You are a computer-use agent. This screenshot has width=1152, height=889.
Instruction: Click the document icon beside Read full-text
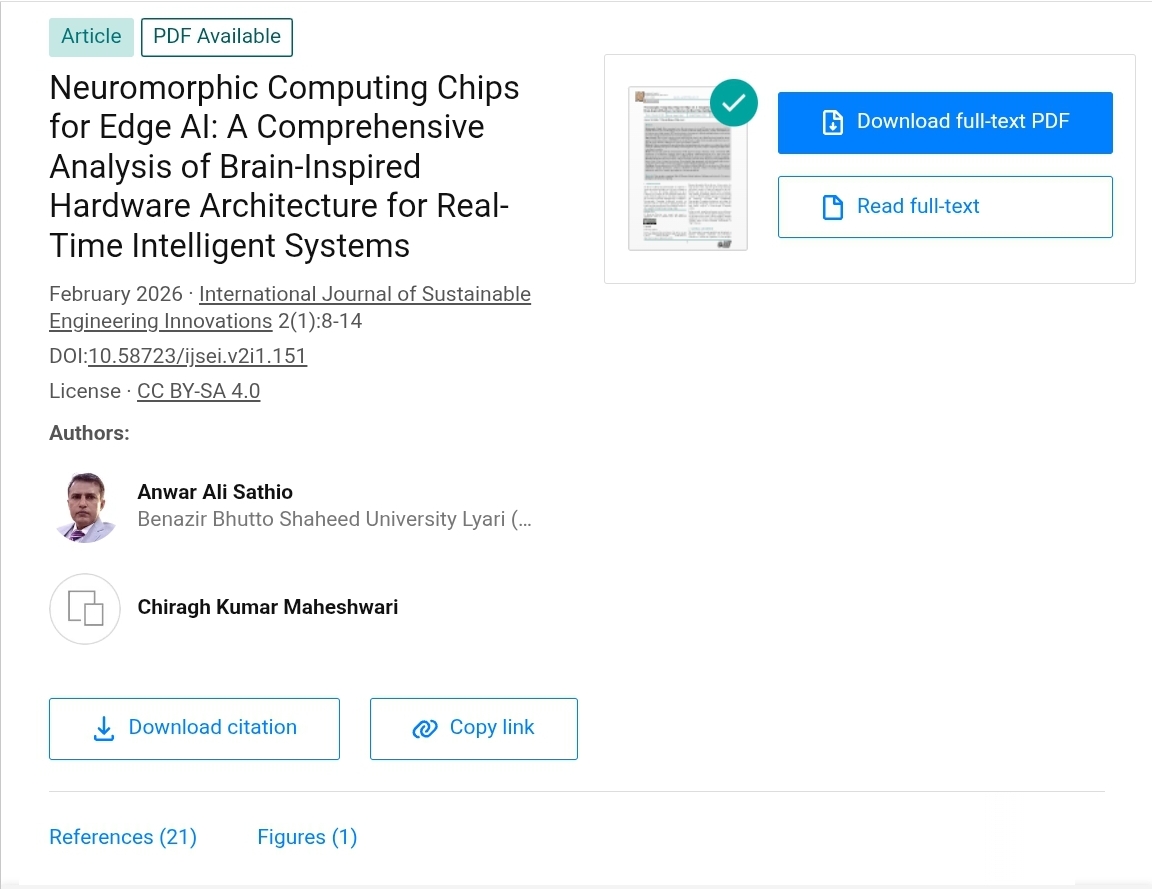click(x=831, y=206)
